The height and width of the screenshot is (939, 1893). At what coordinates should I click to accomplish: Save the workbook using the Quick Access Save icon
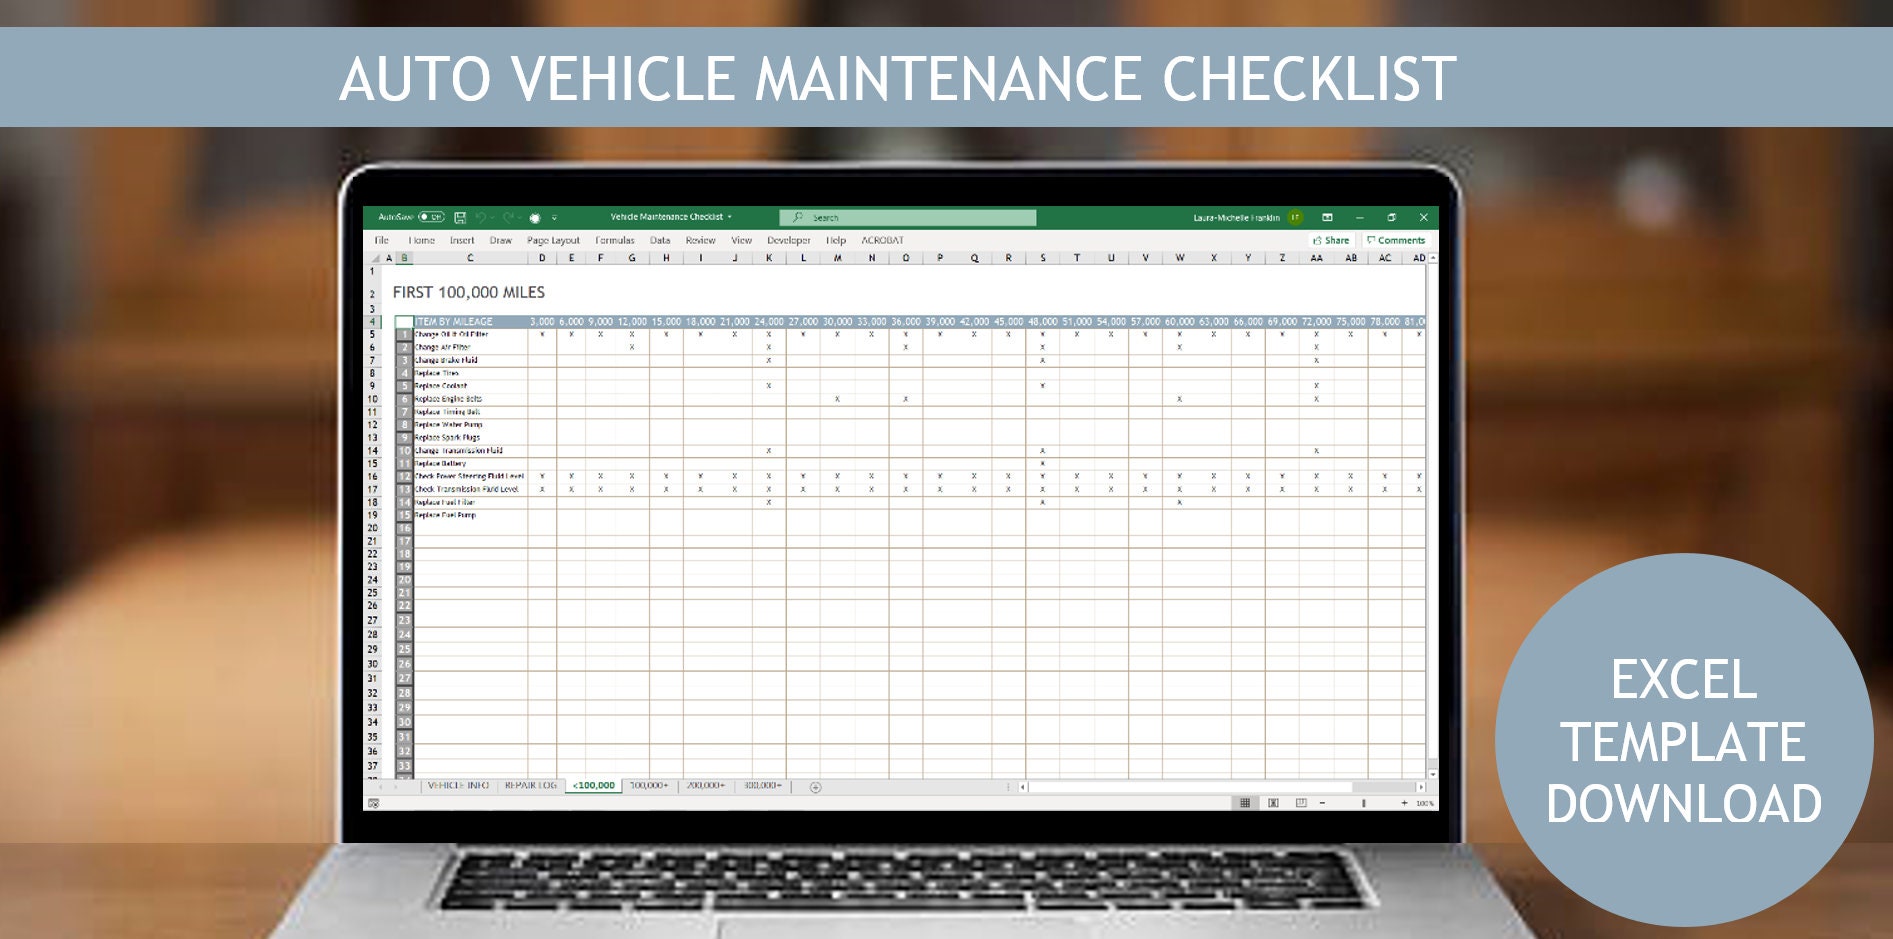[x=460, y=217]
